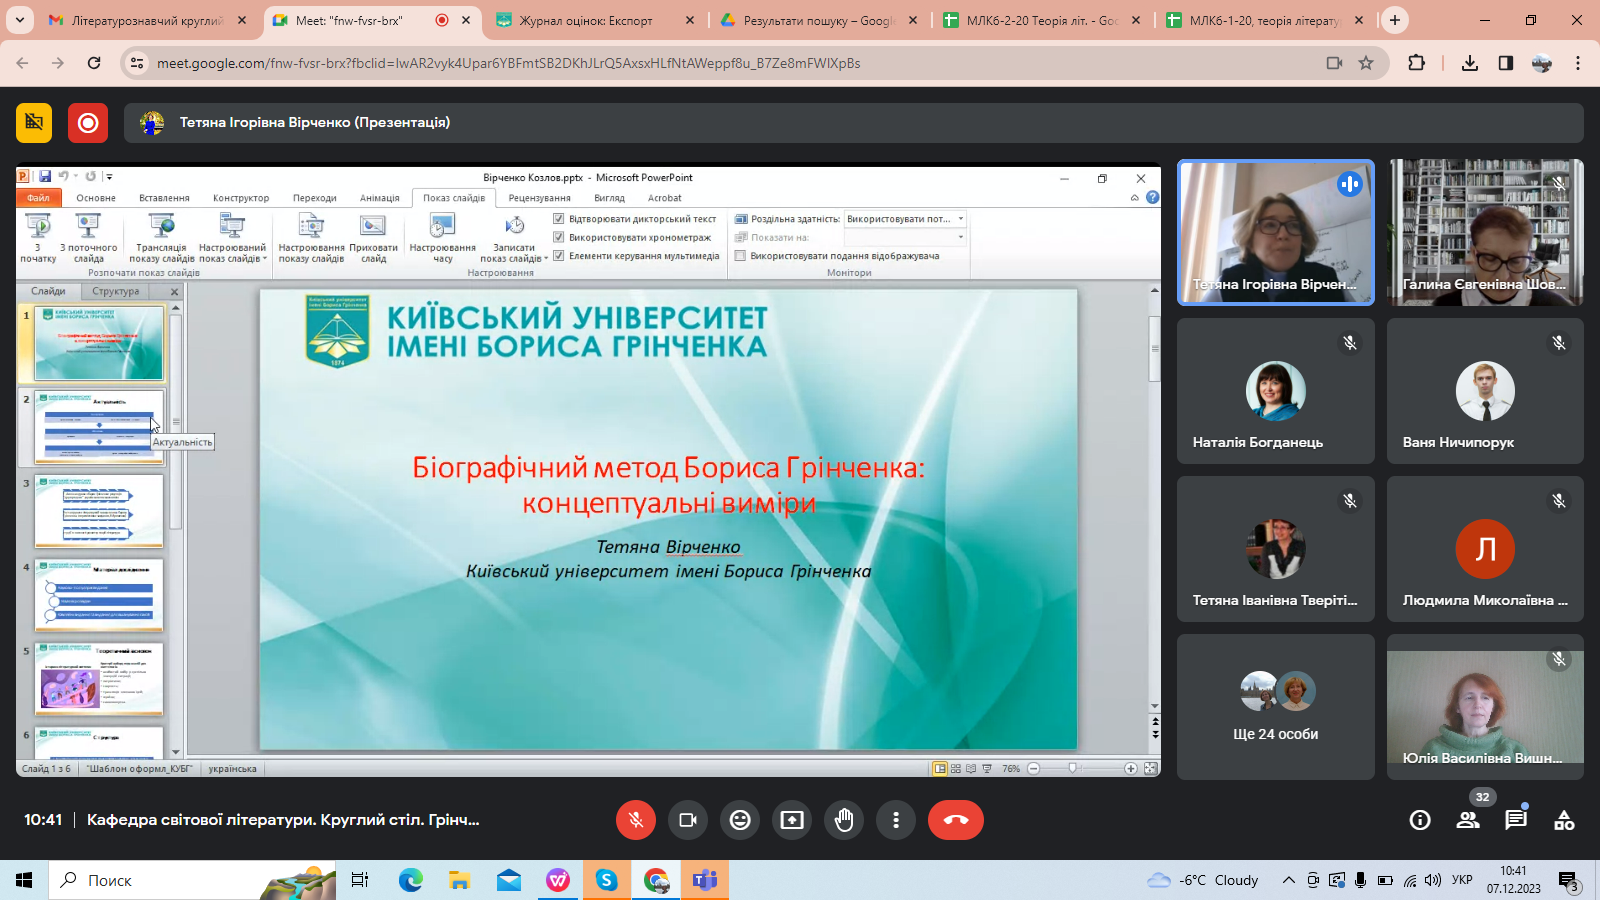Click Тетяна Ігорівна Вірченко video tile

(1275, 232)
